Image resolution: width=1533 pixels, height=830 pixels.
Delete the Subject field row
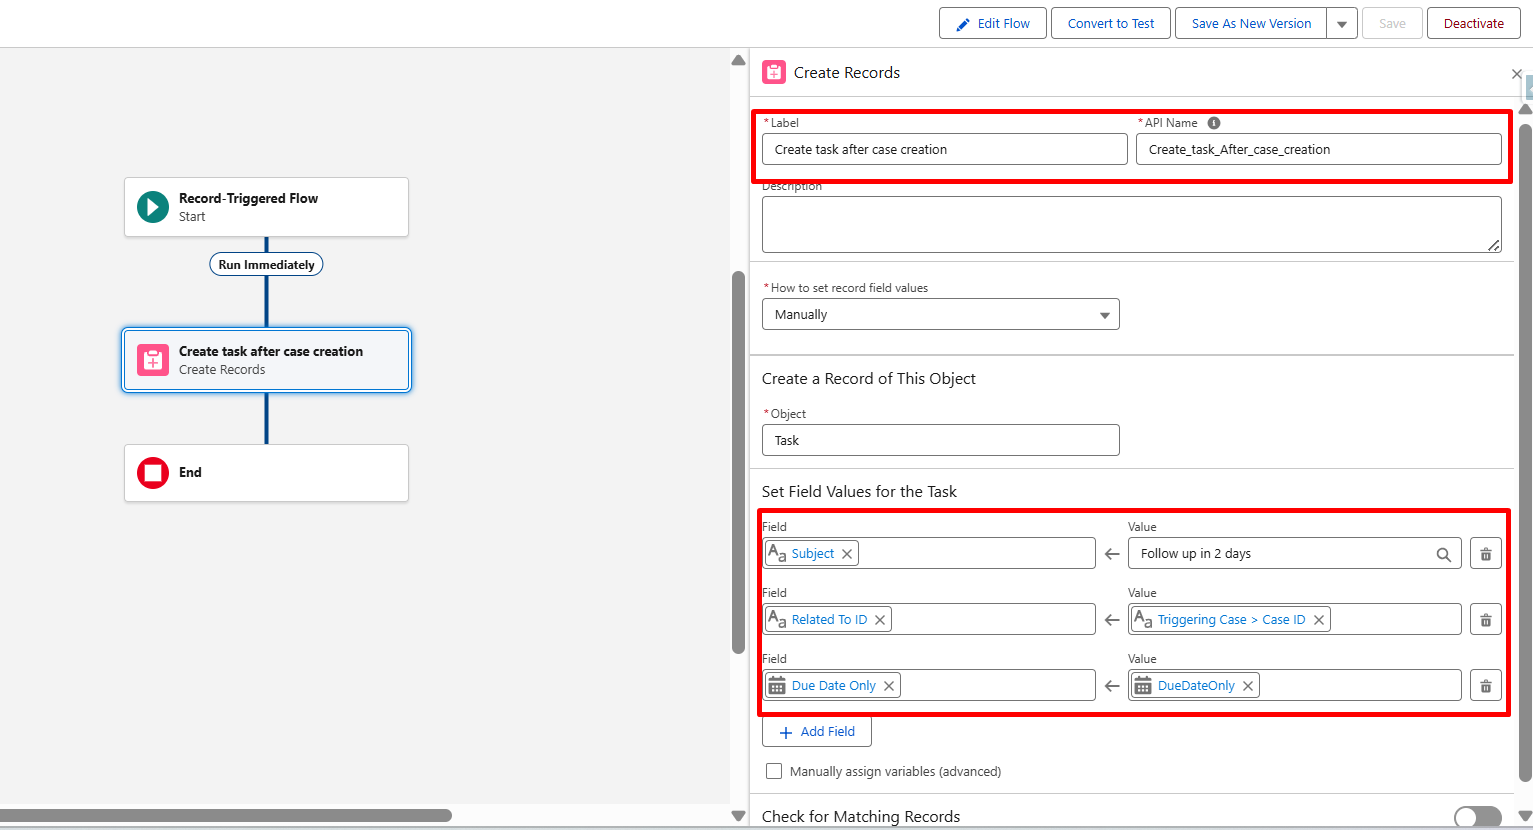pyautogui.click(x=1486, y=554)
